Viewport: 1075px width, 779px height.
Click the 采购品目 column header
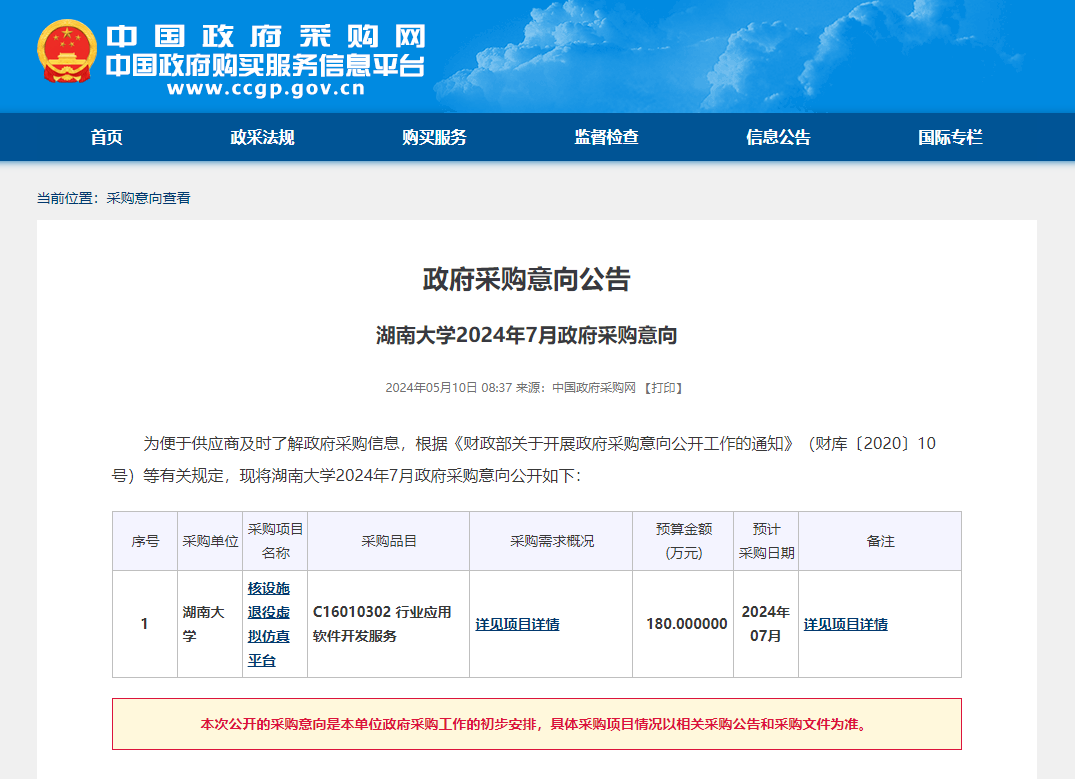[x=389, y=541]
